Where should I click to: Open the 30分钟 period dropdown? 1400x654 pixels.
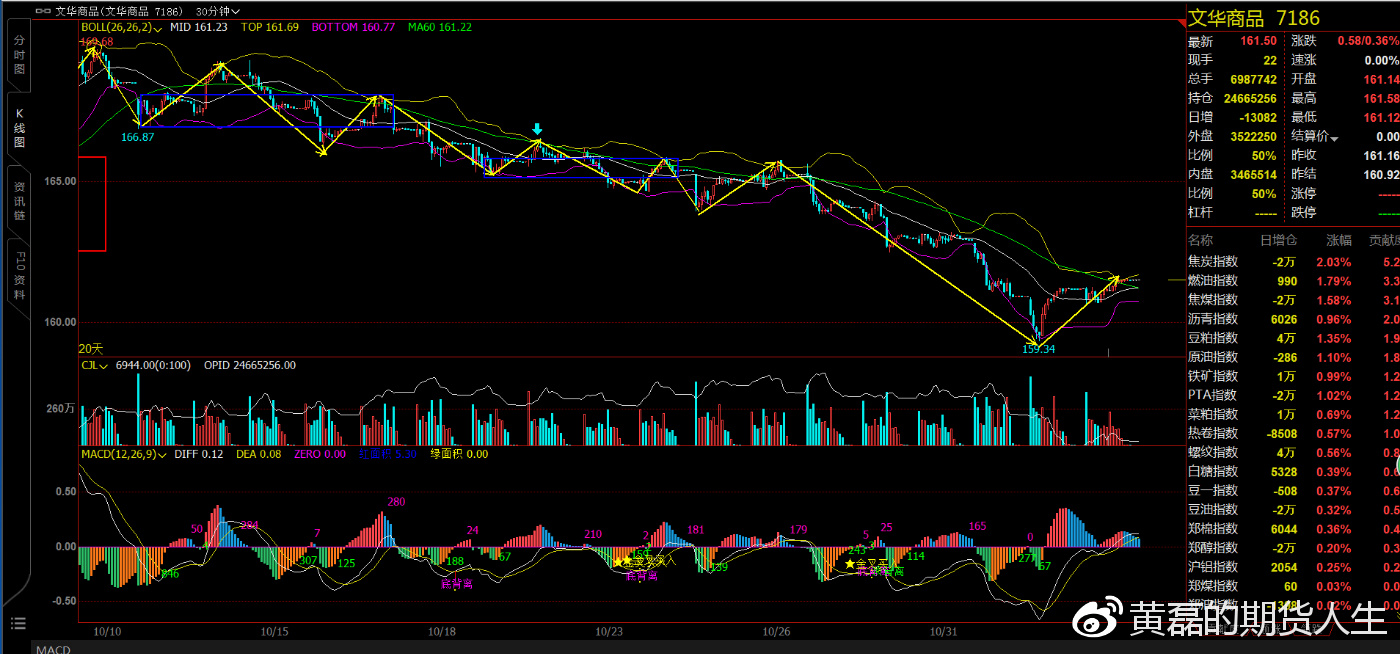tap(218, 11)
